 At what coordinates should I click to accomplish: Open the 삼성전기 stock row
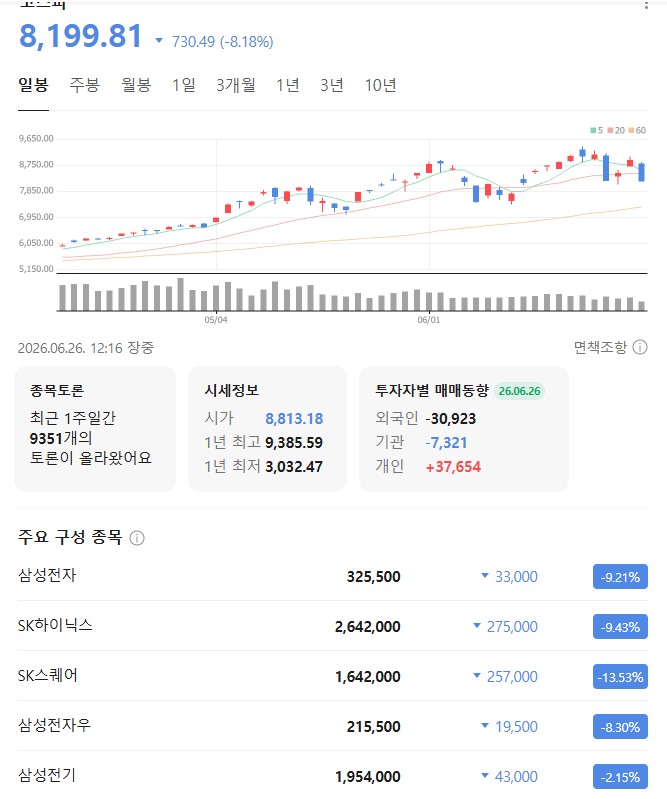point(333,776)
